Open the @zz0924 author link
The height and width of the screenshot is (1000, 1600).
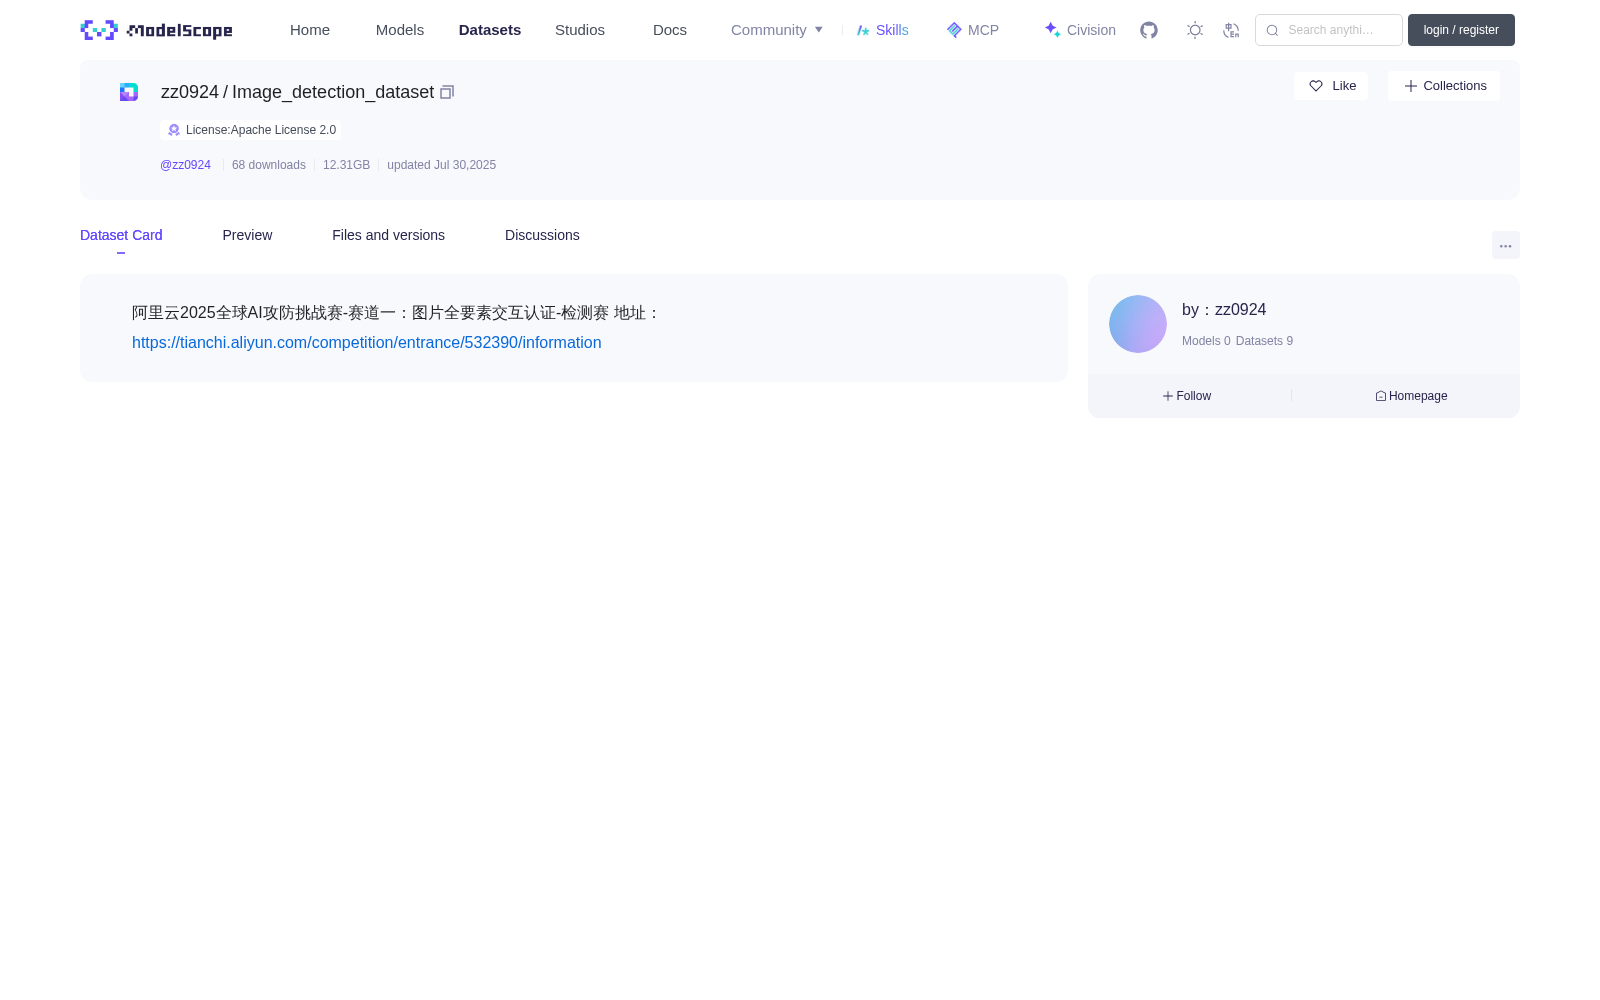[x=185, y=165]
